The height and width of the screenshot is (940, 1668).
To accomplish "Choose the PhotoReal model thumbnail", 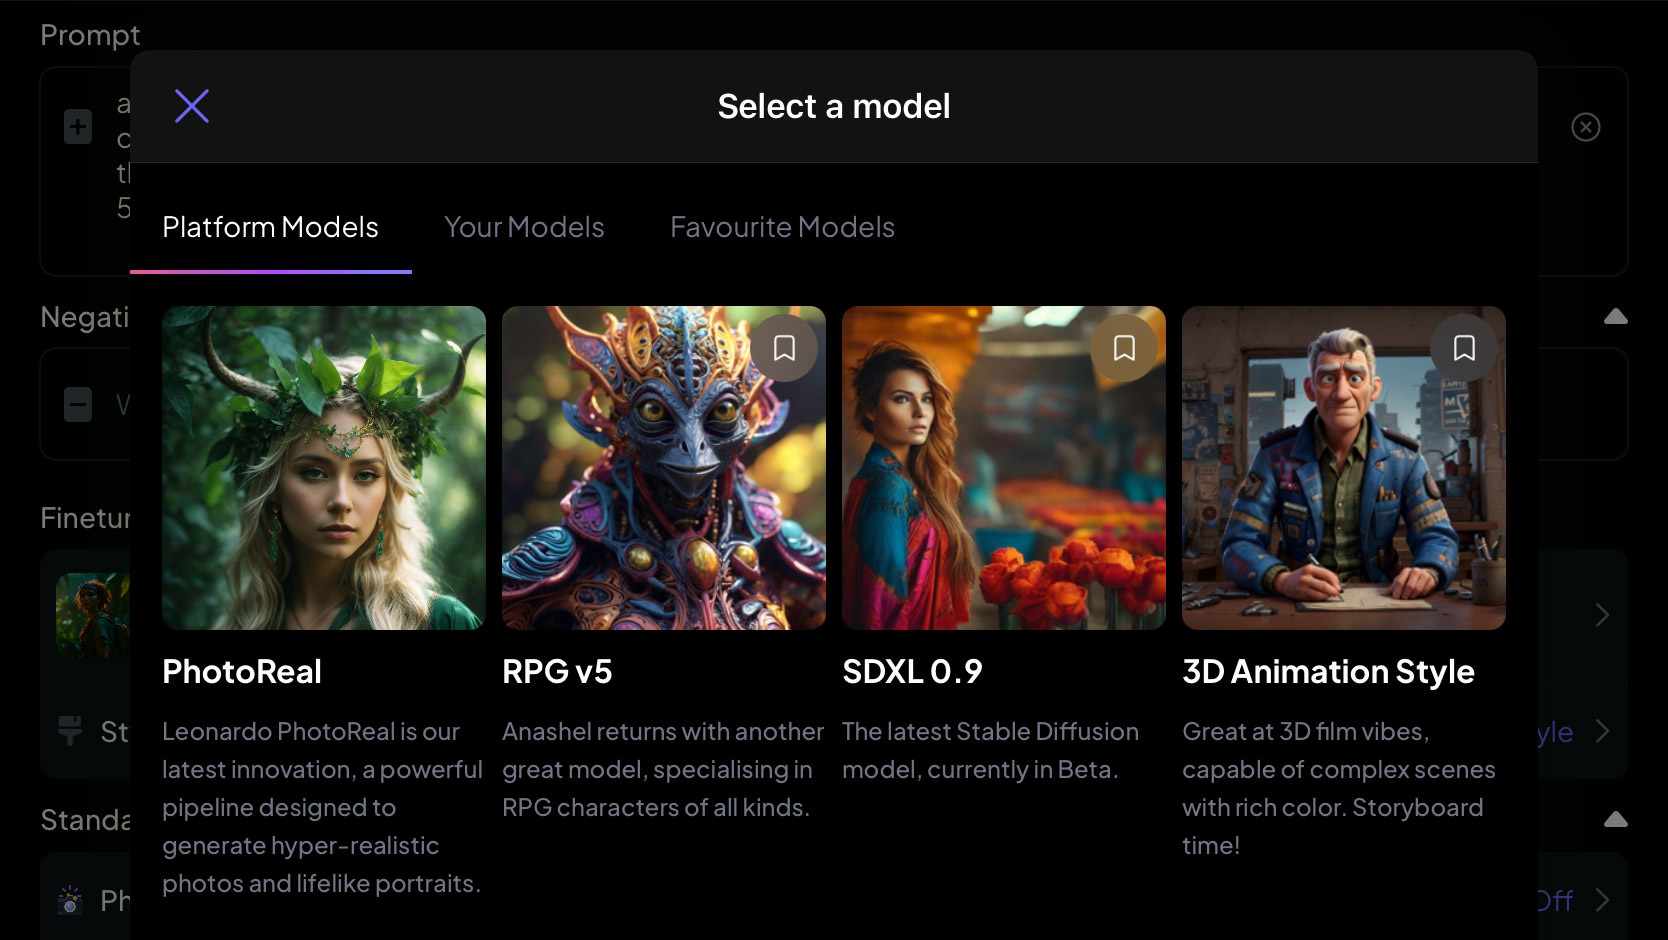I will (324, 468).
